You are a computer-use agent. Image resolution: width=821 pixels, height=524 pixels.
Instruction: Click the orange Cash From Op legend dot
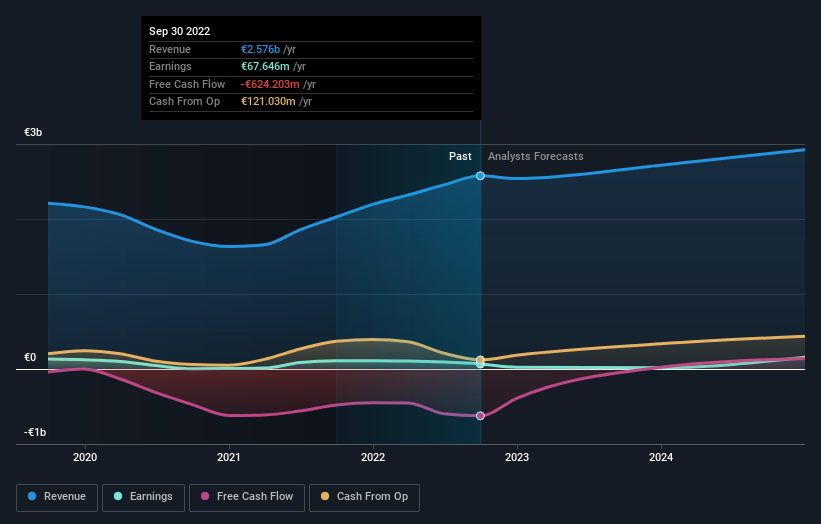325,496
